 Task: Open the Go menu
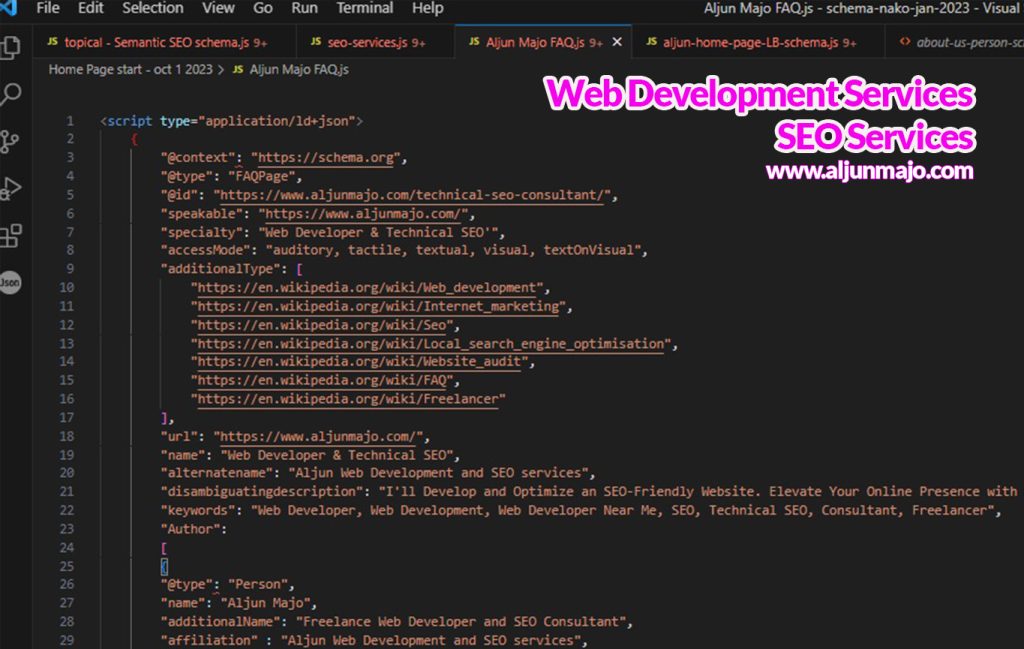pyautogui.click(x=263, y=8)
